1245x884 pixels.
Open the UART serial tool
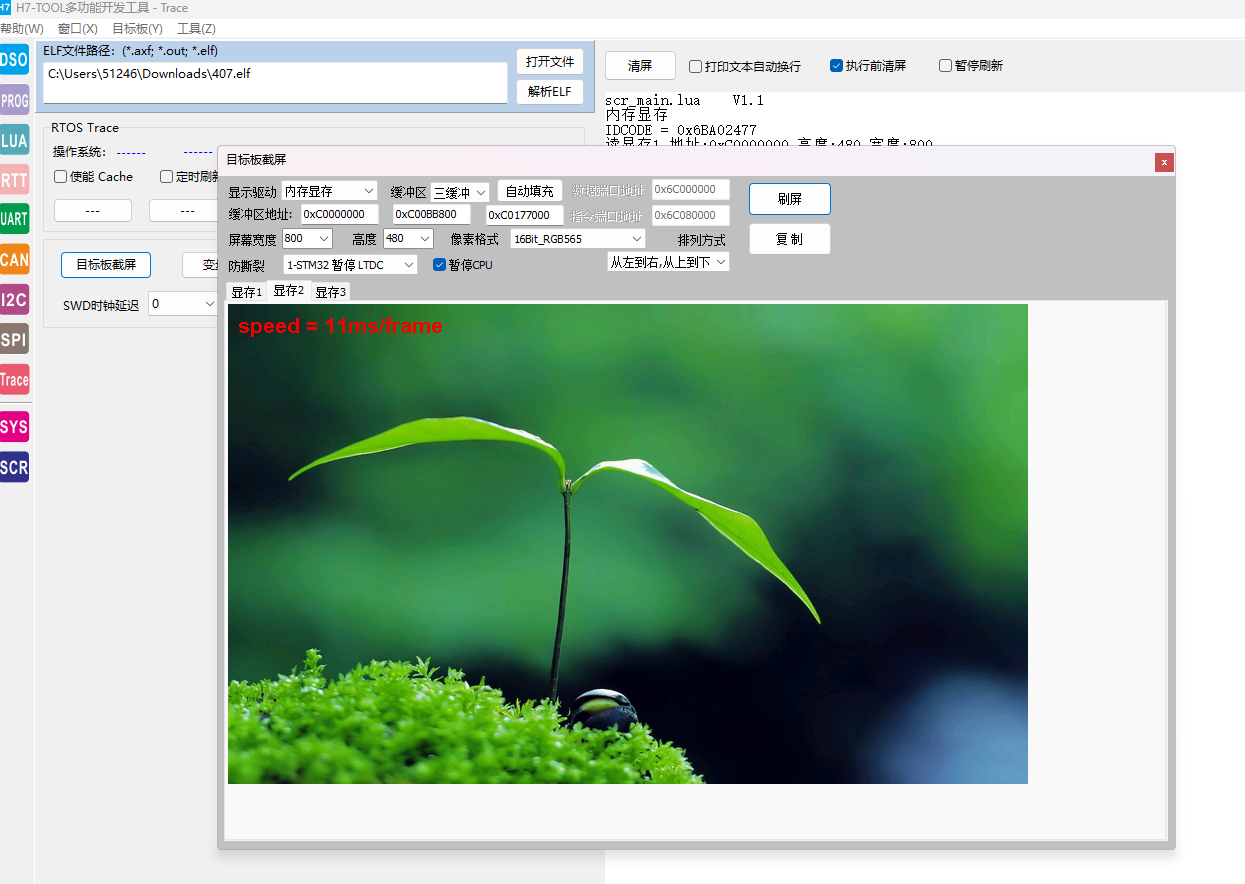coord(14,219)
